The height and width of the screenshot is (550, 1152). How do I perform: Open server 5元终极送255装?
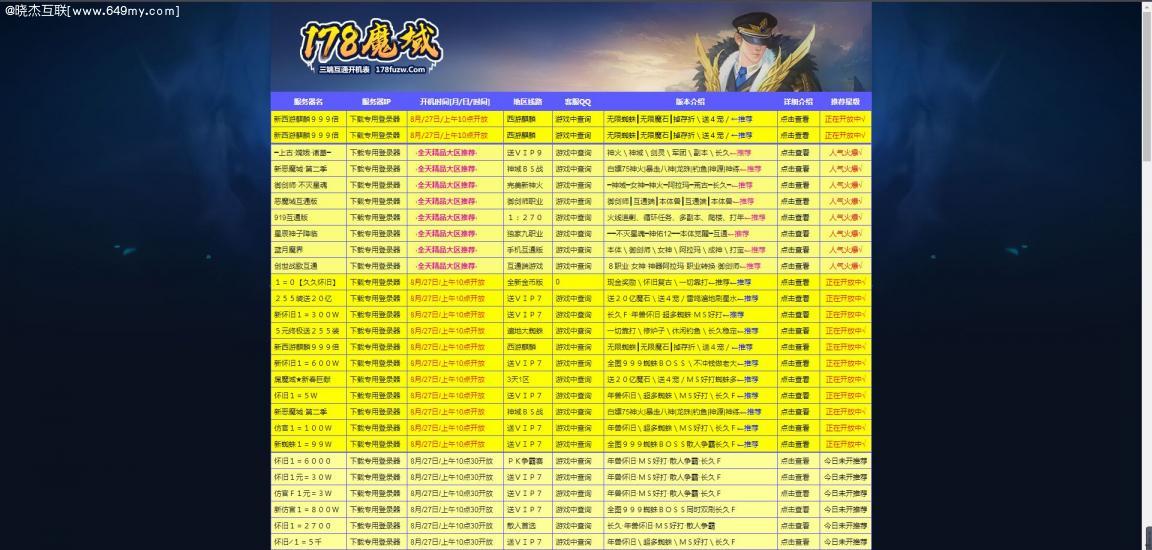tap(306, 330)
